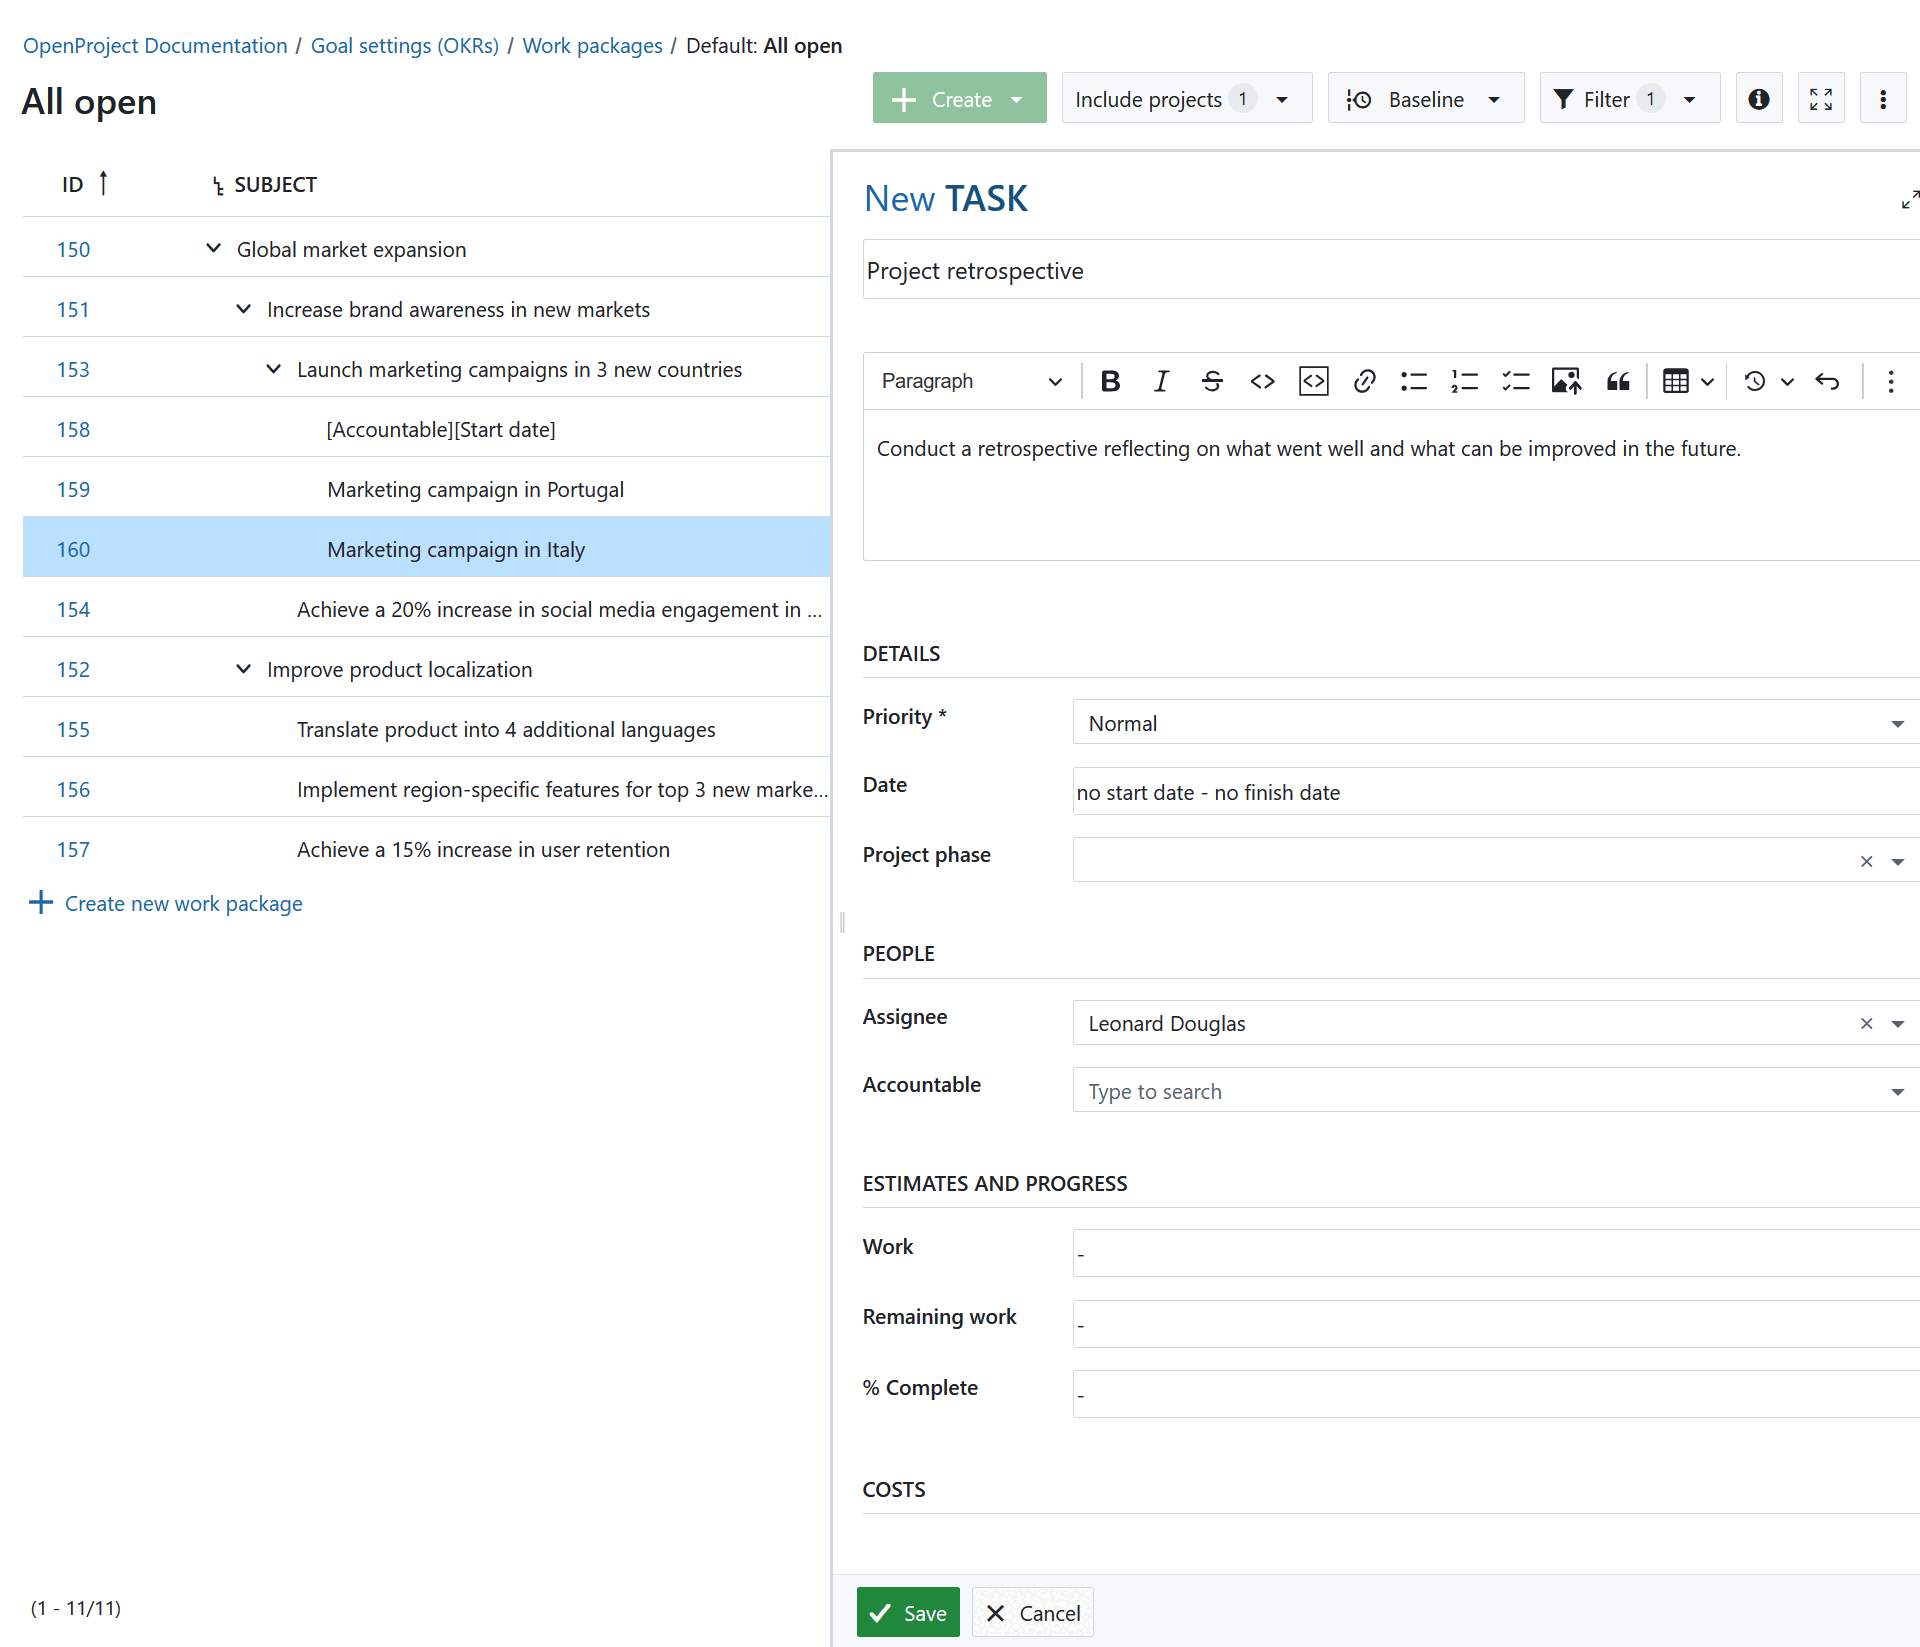Apply Italic formatting in the editor
The image size is (1920, 1647).
1161,381
